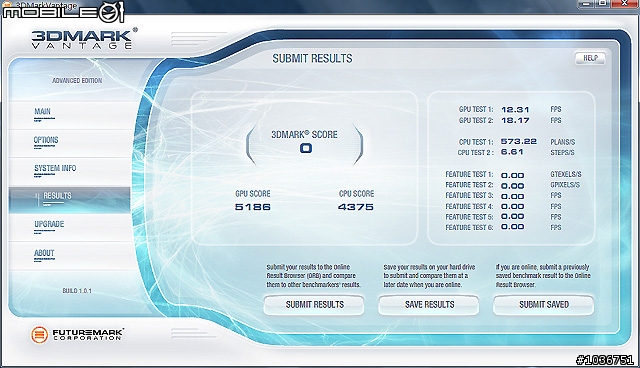
Task: Click the FEATURE TEST 5 label
Action: pos(469,217)
